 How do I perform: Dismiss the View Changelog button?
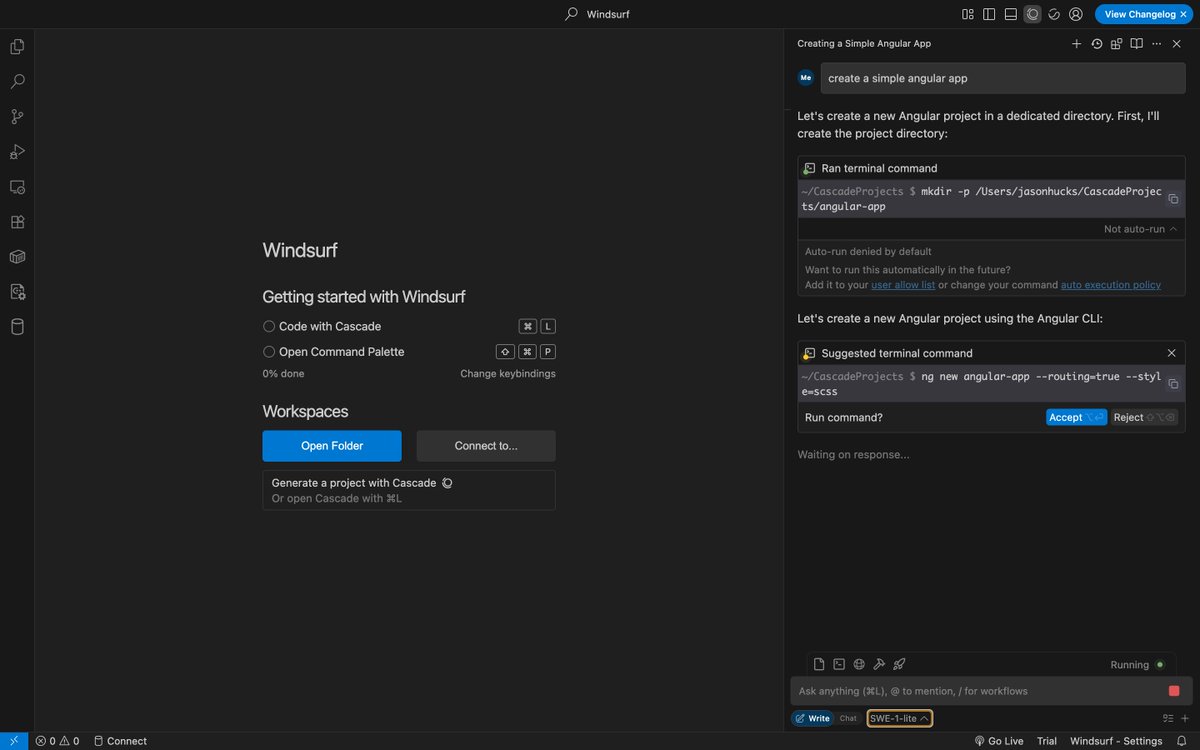tap(1184, 14)
